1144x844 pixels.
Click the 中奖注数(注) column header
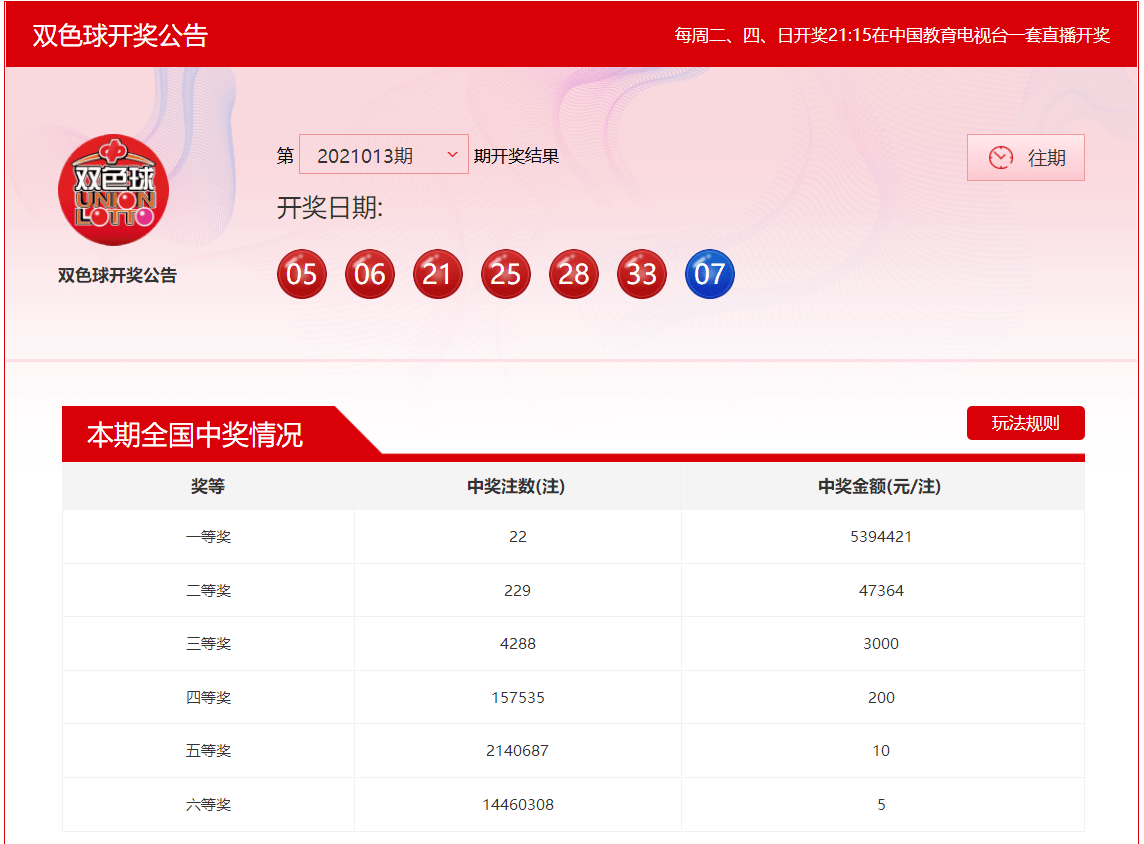click(517, 487)
